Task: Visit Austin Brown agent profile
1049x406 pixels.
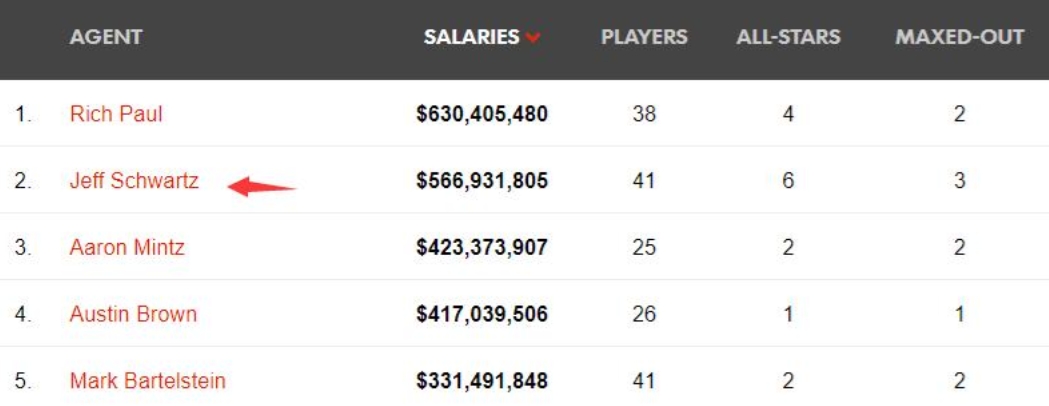Action: coord(133,314)
